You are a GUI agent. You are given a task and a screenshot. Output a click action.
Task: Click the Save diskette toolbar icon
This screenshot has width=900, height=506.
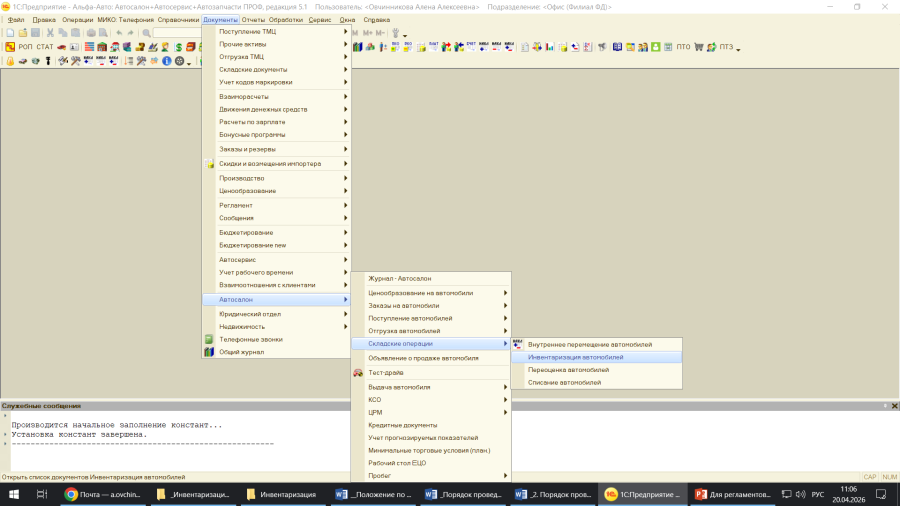(x=35, y=33)
